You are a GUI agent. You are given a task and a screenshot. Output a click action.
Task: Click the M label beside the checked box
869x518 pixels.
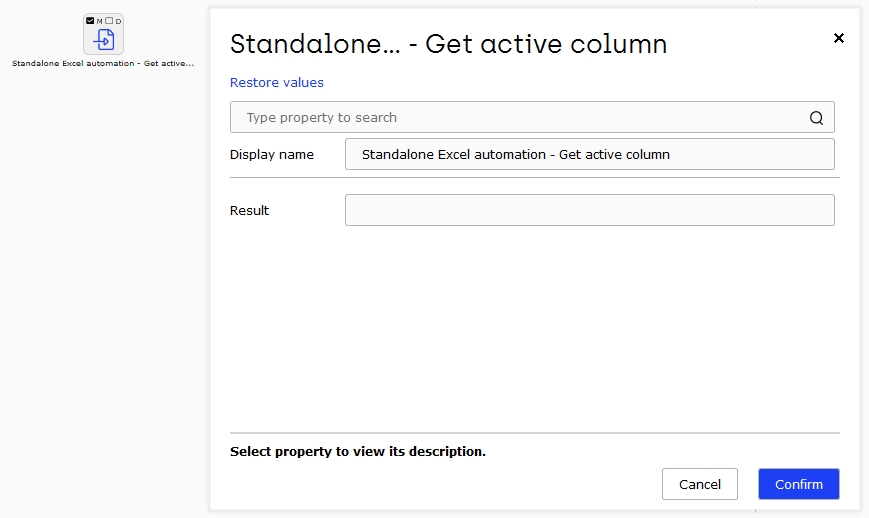tap(99, 21)
